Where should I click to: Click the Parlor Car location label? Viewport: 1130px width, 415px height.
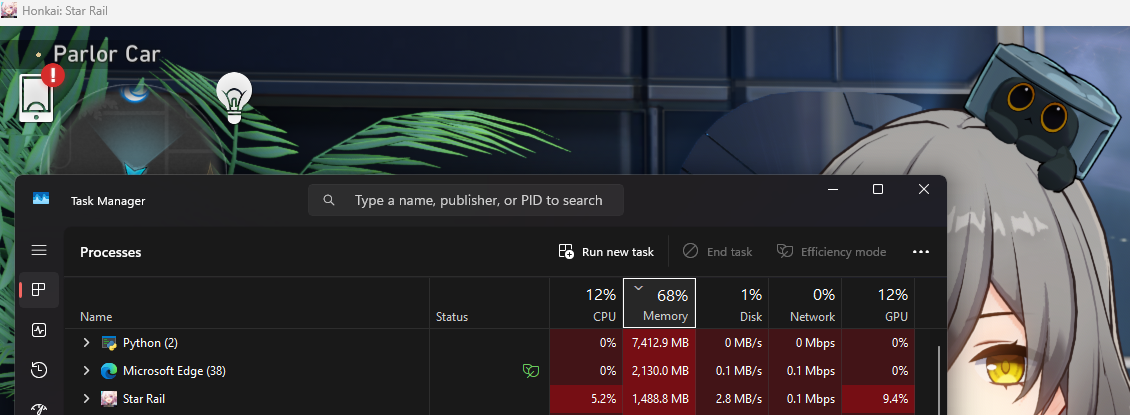coord(107,54)
